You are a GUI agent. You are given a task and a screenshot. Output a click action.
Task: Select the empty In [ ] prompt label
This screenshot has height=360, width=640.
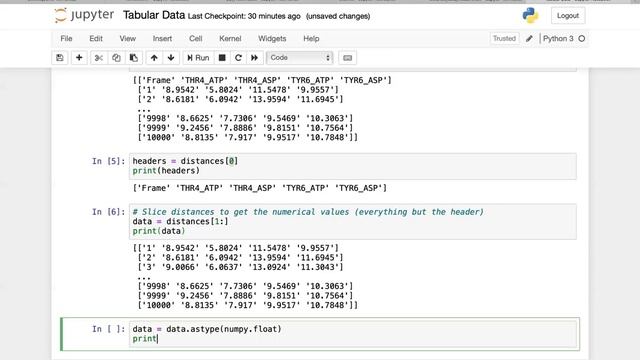[108, 329]
